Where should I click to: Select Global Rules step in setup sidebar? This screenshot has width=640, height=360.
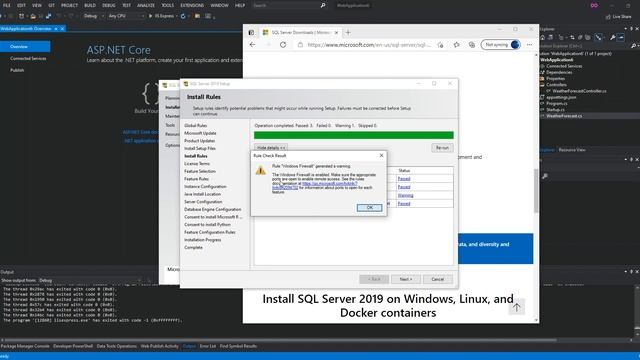[196, 125]
